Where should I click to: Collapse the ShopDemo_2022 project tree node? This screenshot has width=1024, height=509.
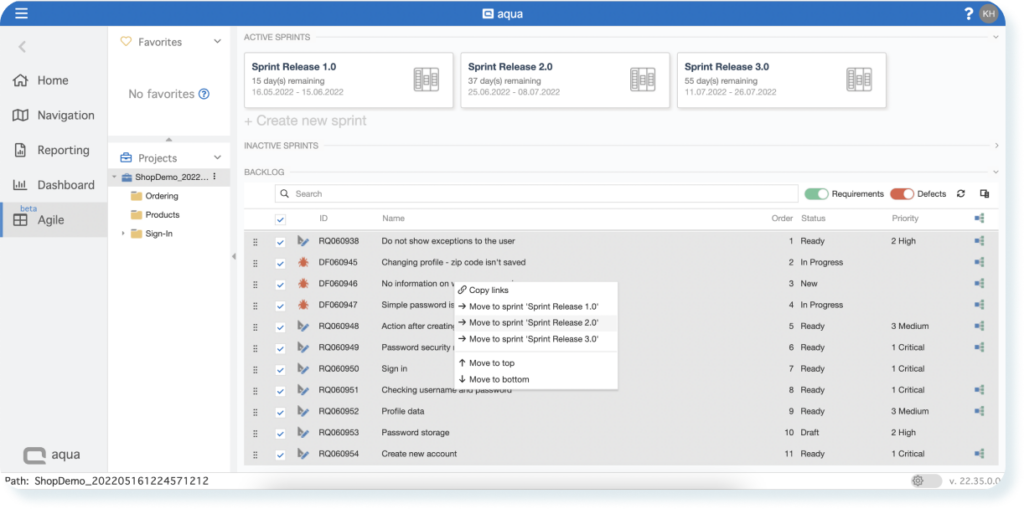pyautogui.click(x=114, y=177)
